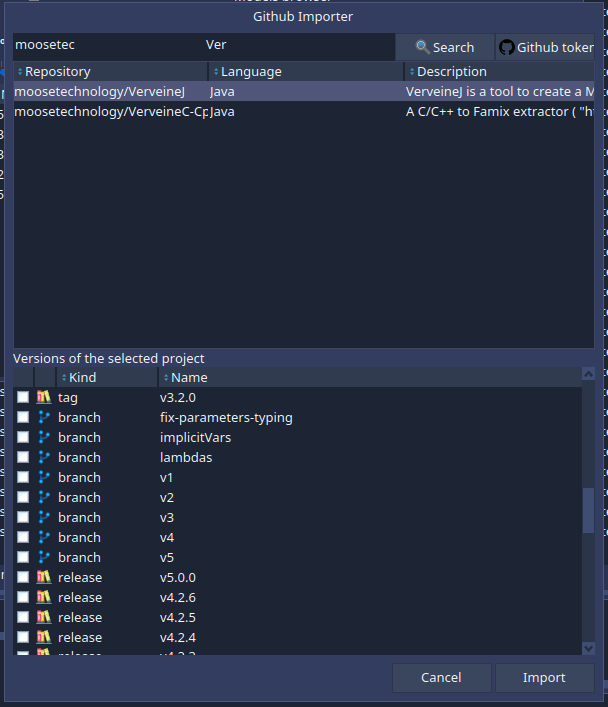Select moosetechnology/VerveineJ repository row
Viewport: 608px width, 707px height.
pos(304,92)
